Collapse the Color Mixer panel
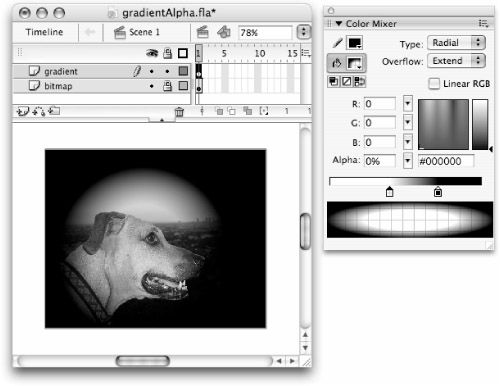This screenshot has width=500, height=386. click(x=339, y=24)
